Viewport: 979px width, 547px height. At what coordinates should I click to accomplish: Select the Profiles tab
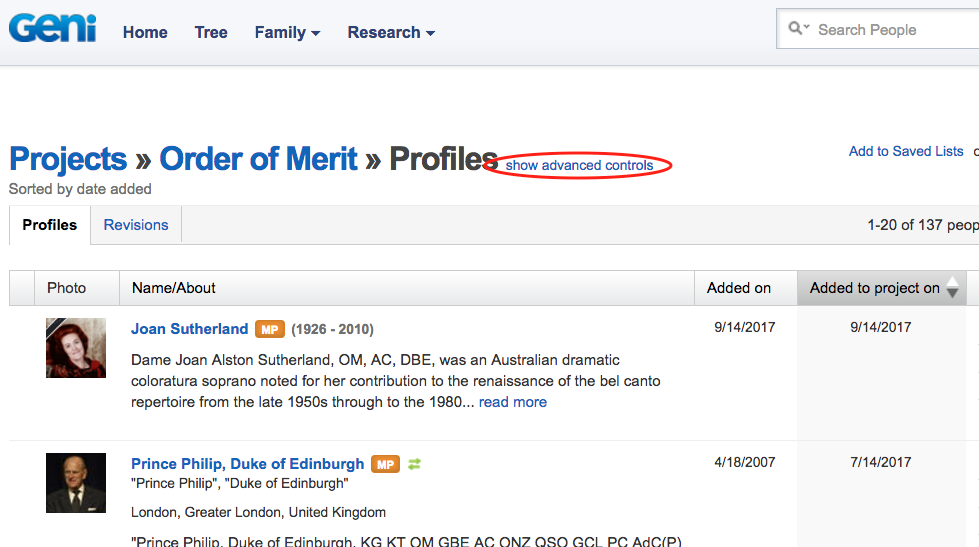[50, 225]
